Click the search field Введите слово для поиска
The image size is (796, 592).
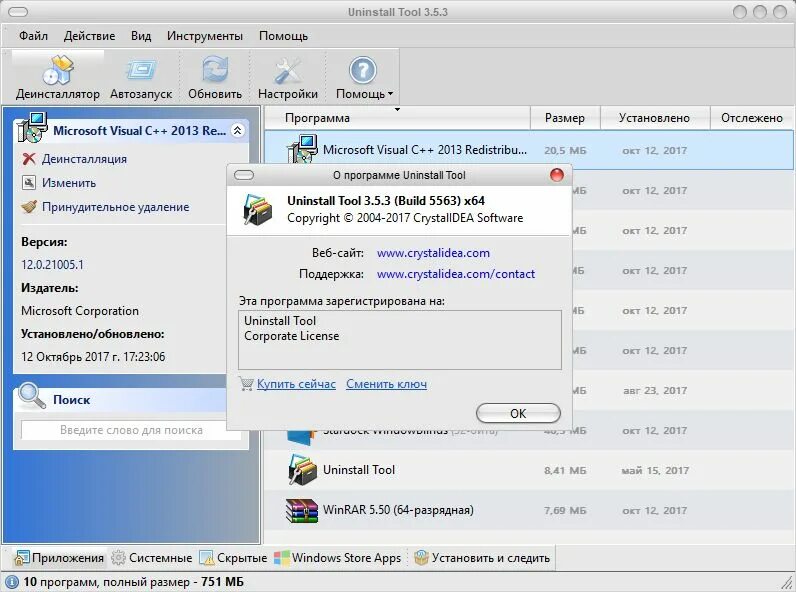[131, 430]
